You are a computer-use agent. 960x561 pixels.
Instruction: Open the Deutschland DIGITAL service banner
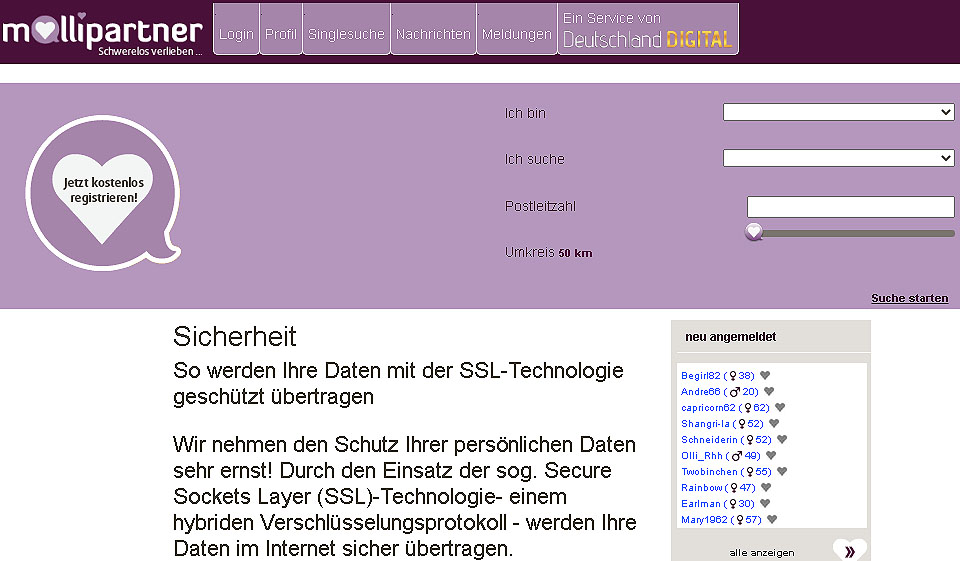tap(648, 30)
